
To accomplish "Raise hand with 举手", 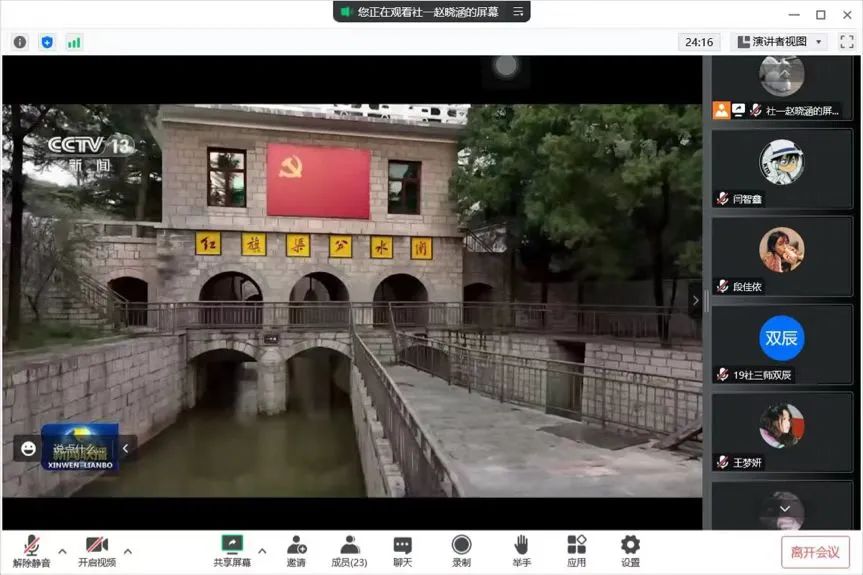I will tap(521, 550).
